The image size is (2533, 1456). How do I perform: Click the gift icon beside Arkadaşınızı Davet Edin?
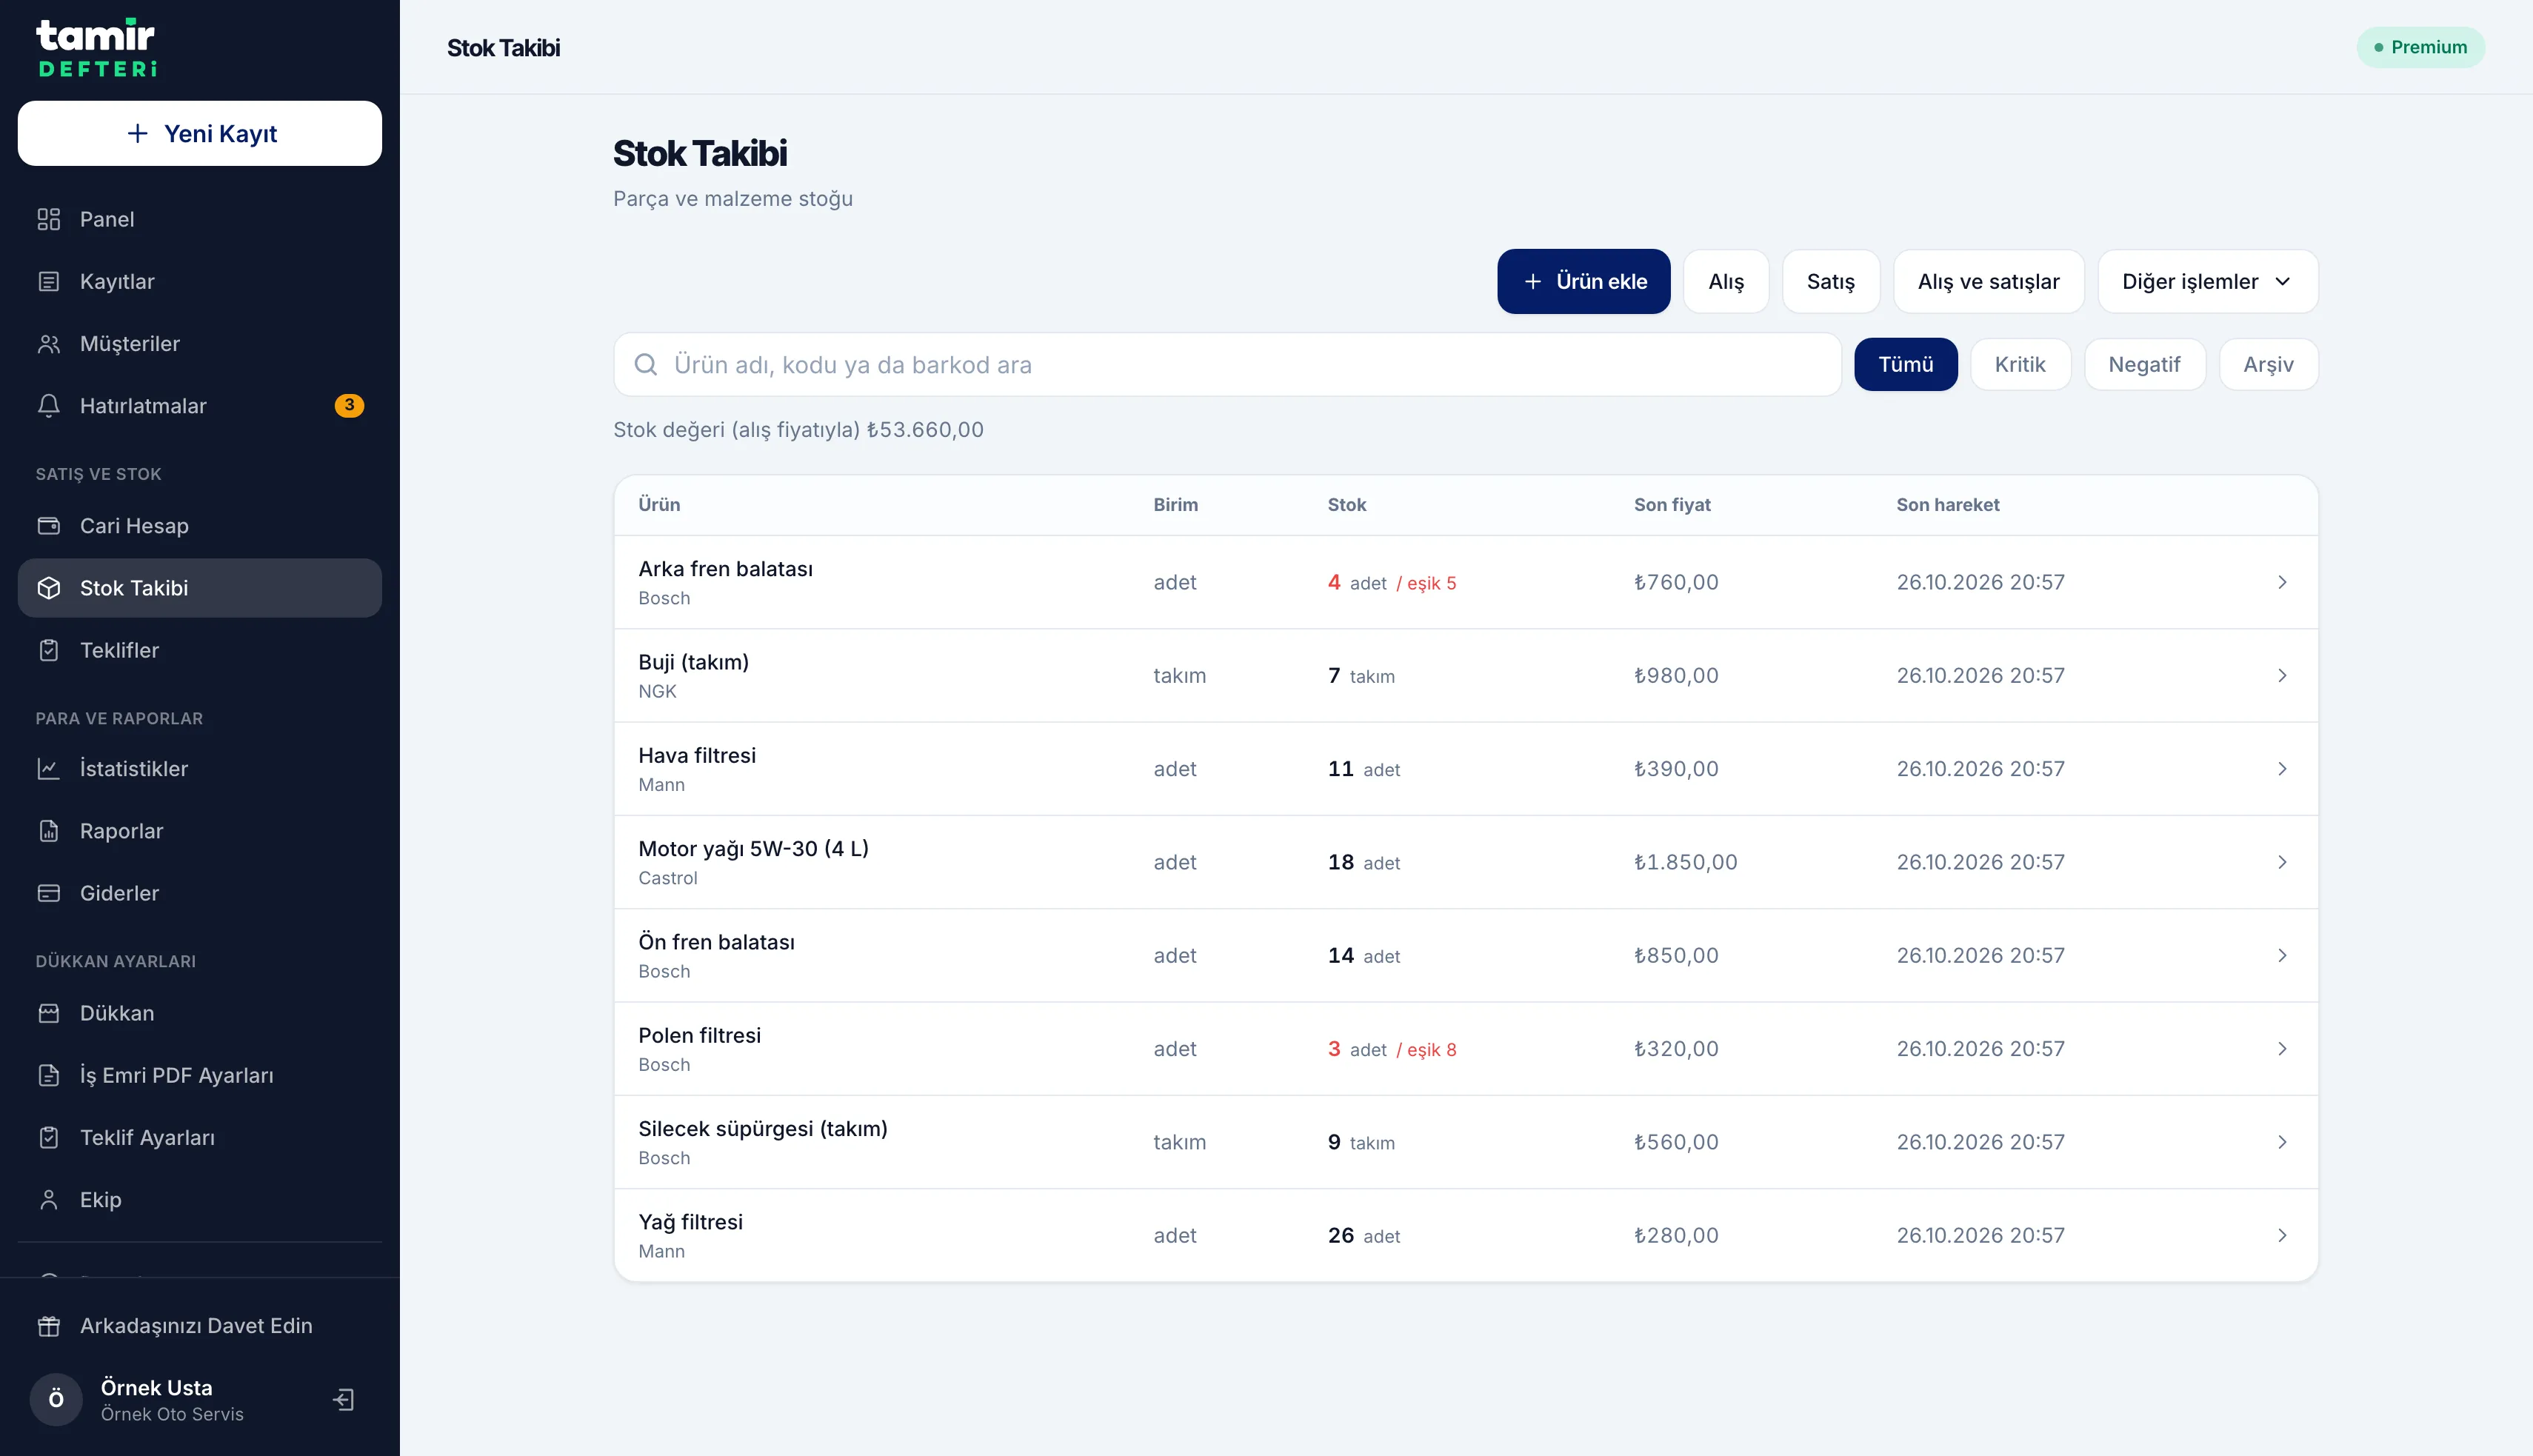pos(49,1326)
